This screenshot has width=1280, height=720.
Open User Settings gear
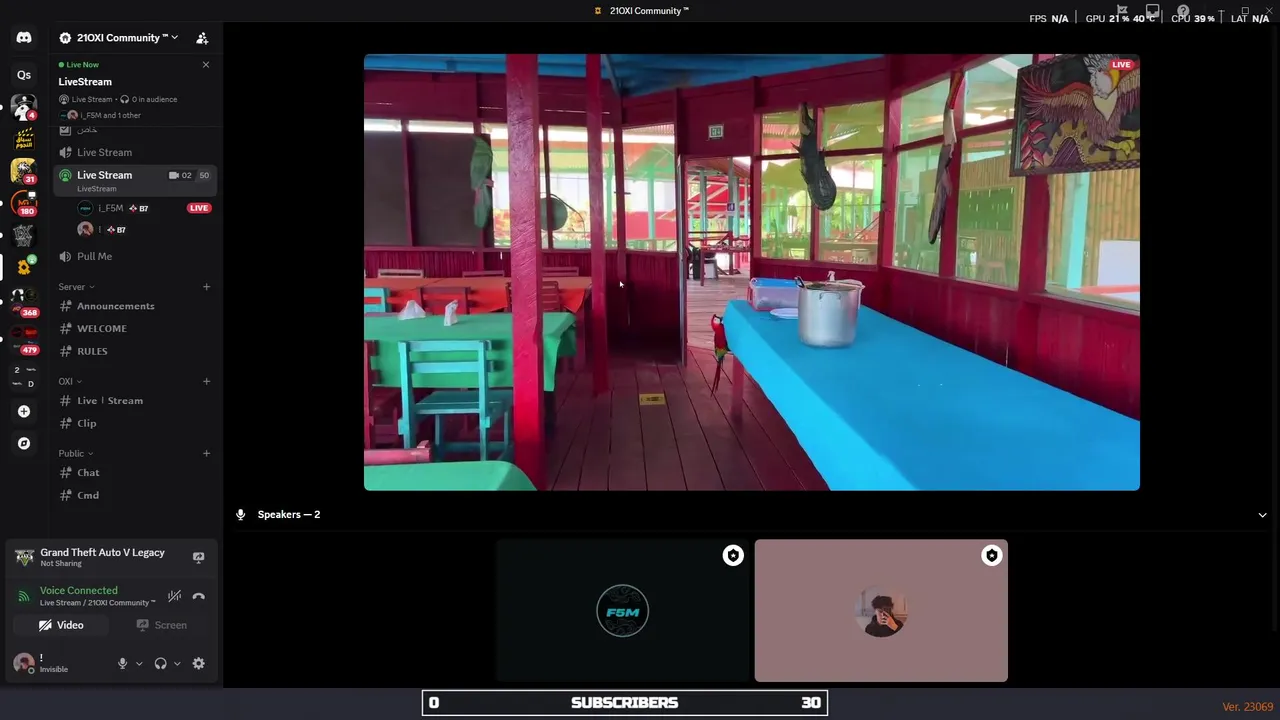click(198, 663)
